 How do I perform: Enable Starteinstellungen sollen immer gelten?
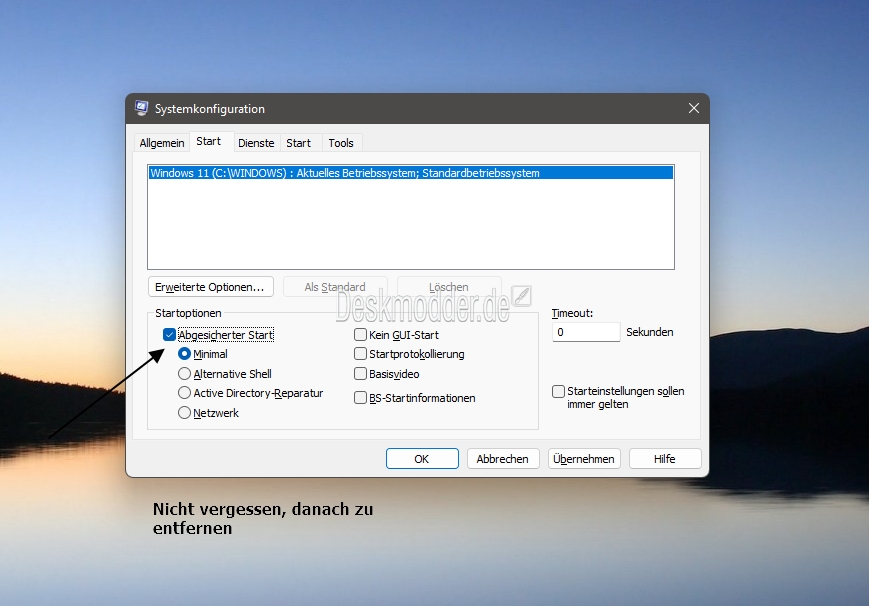tap(558, 391)
